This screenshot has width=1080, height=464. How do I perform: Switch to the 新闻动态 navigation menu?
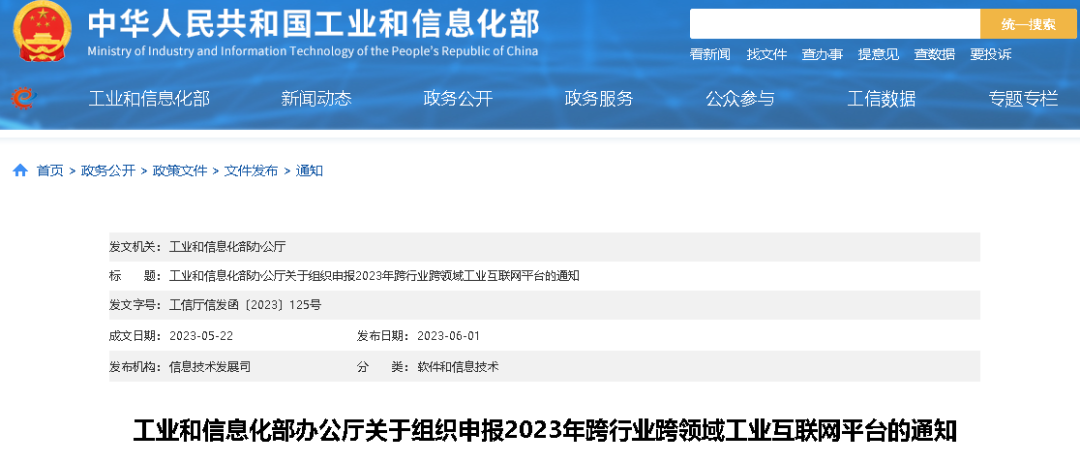click(x=316, y=98)
